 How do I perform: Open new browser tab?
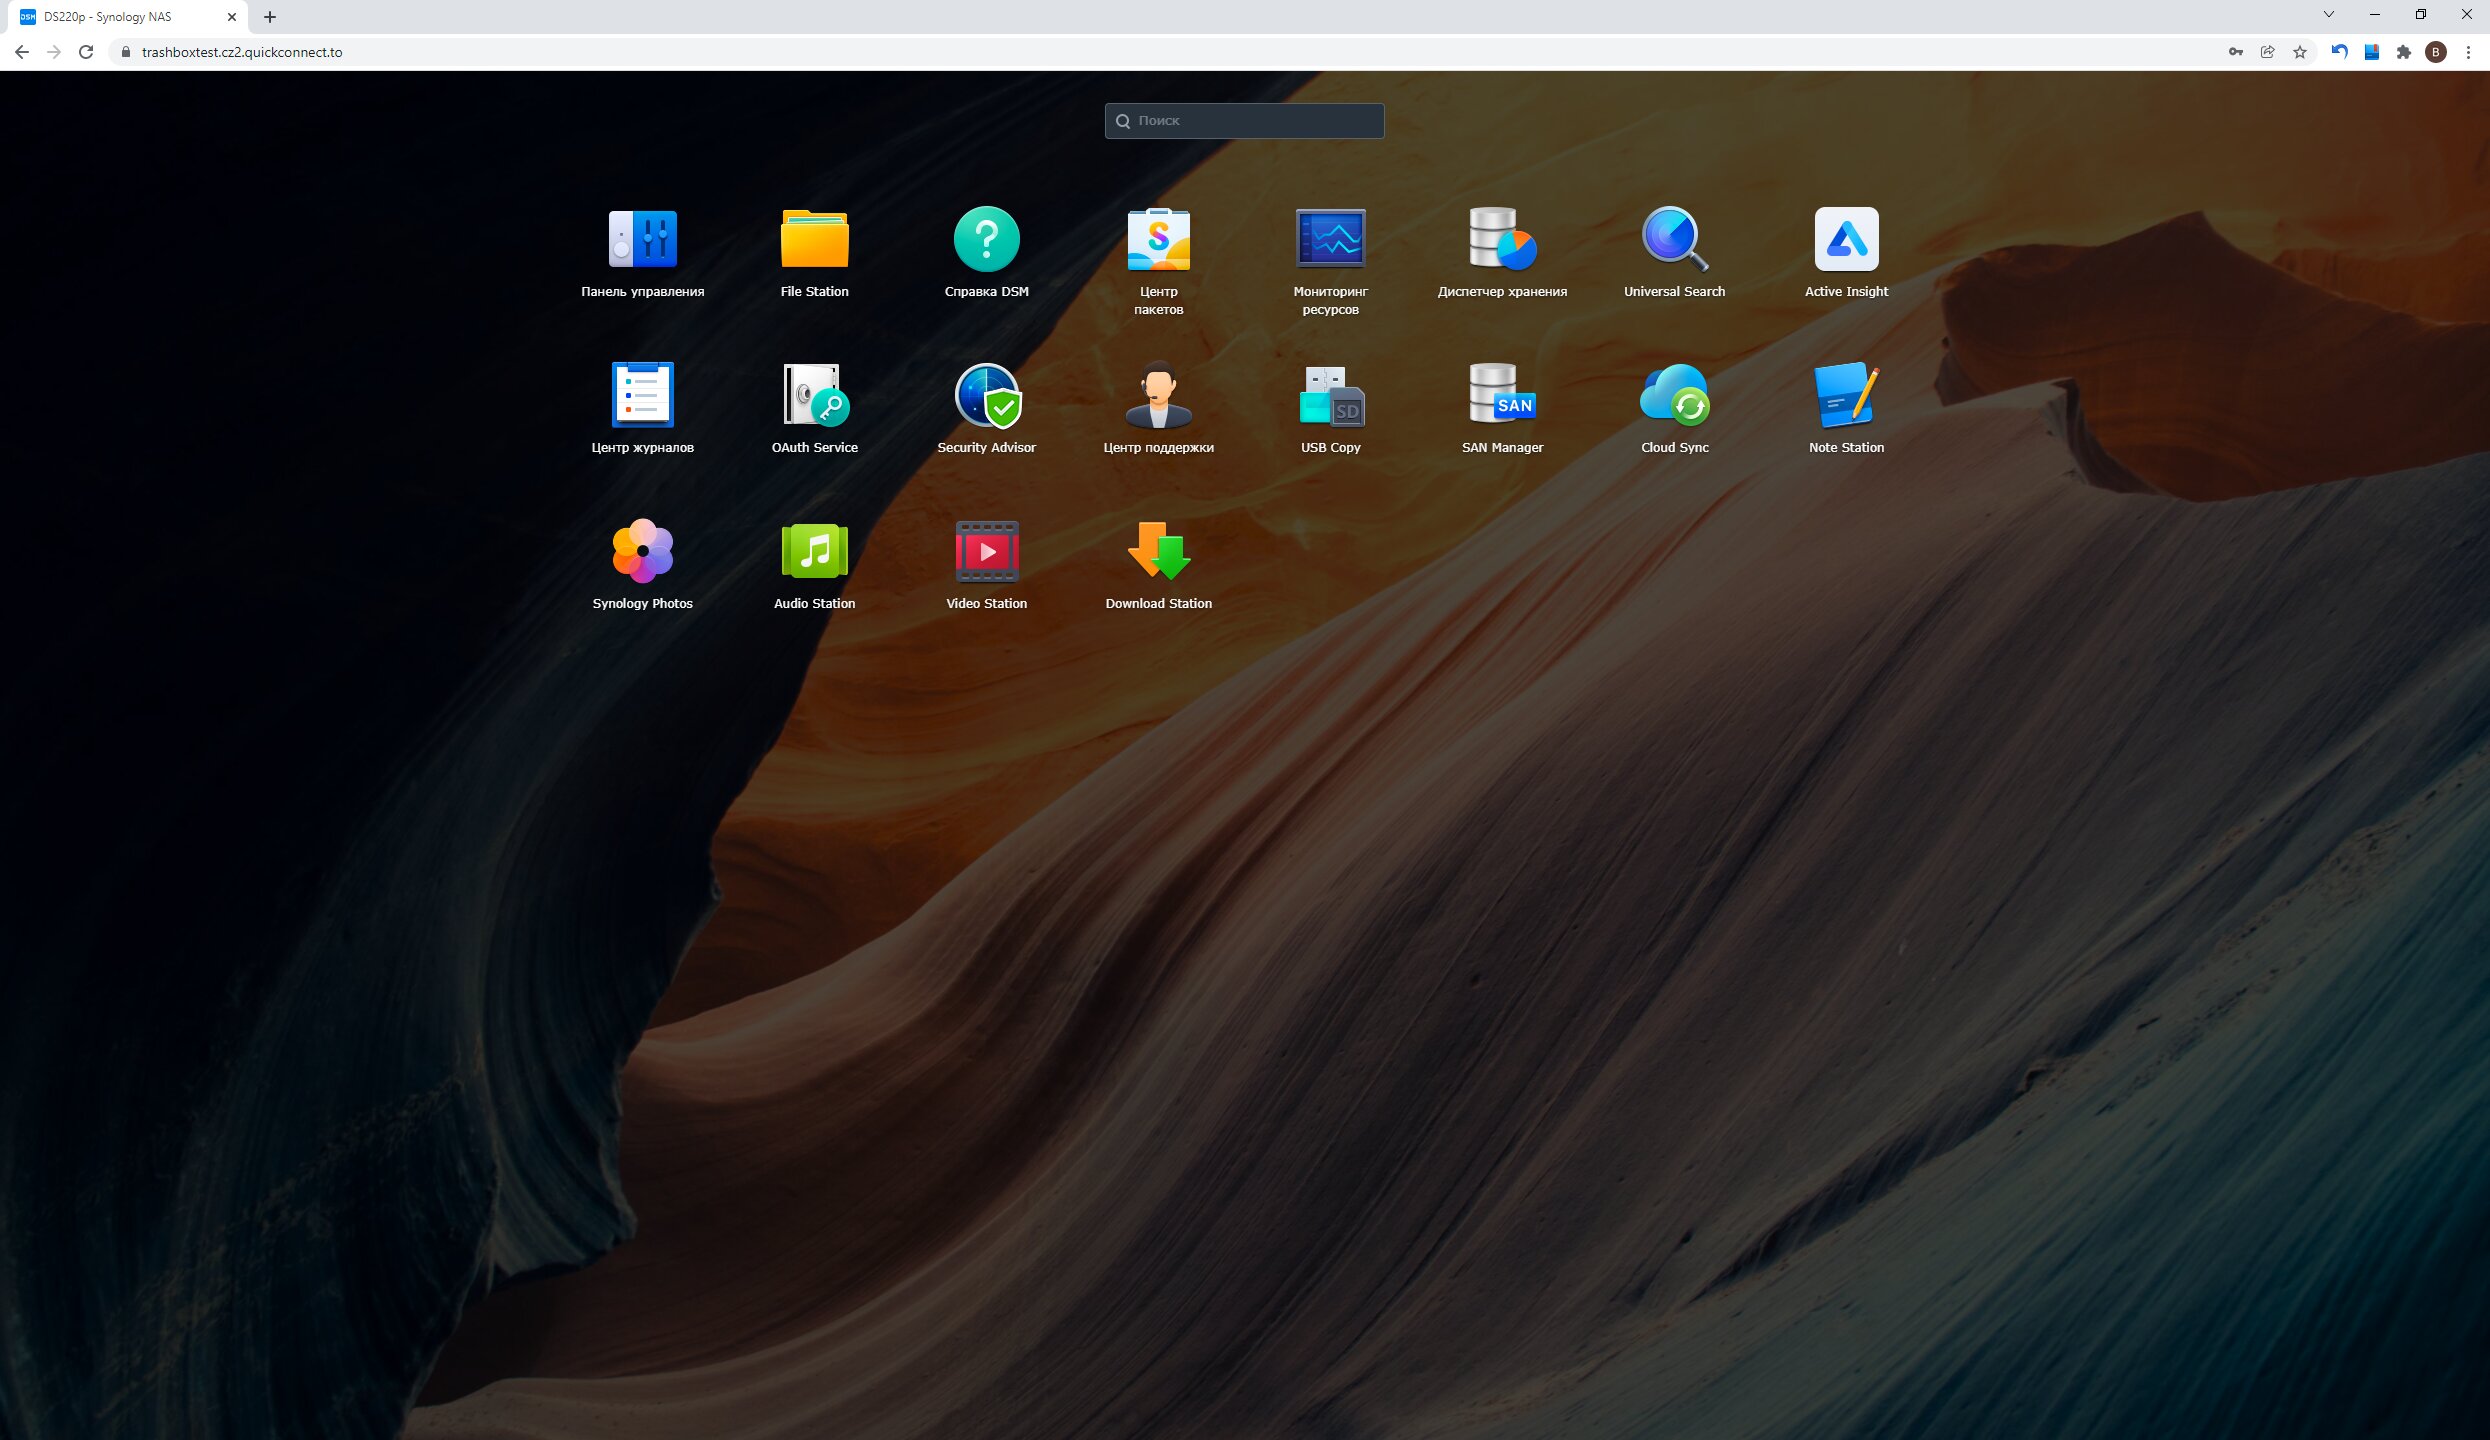click(x=270, y=17)
